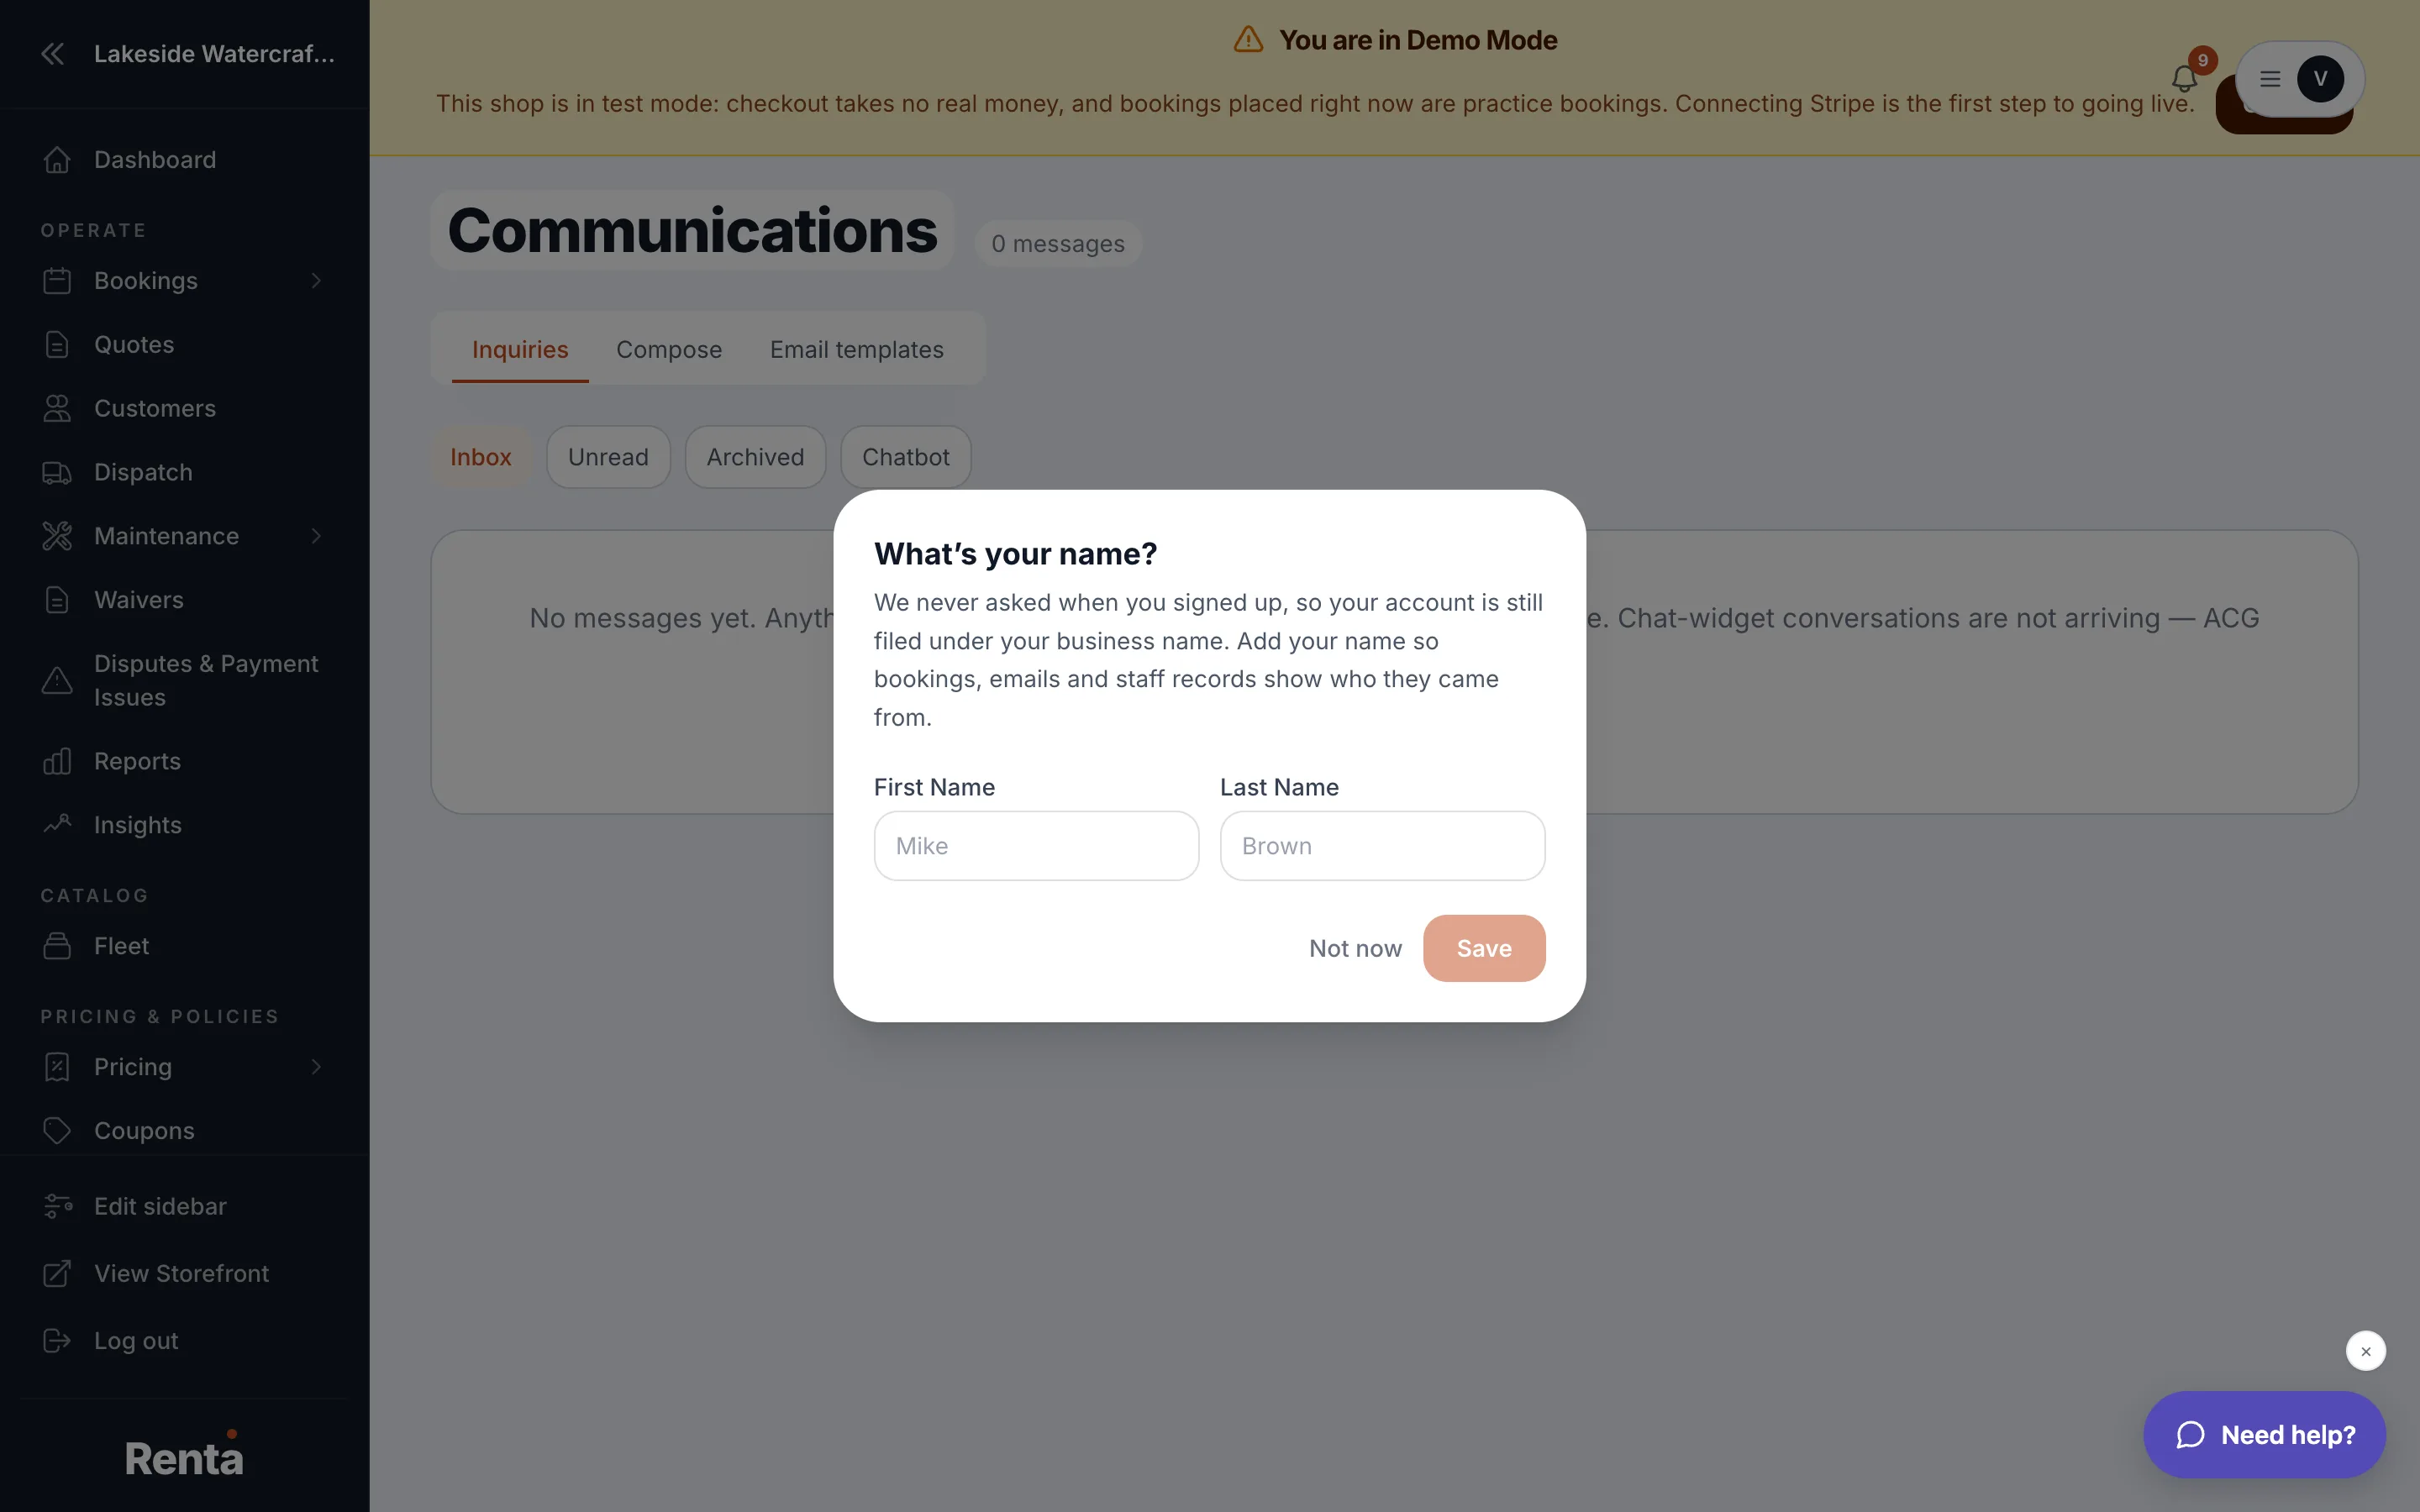Open the Email templates tab
The width and height of the screenshot is (2420, 1512).
857,350
